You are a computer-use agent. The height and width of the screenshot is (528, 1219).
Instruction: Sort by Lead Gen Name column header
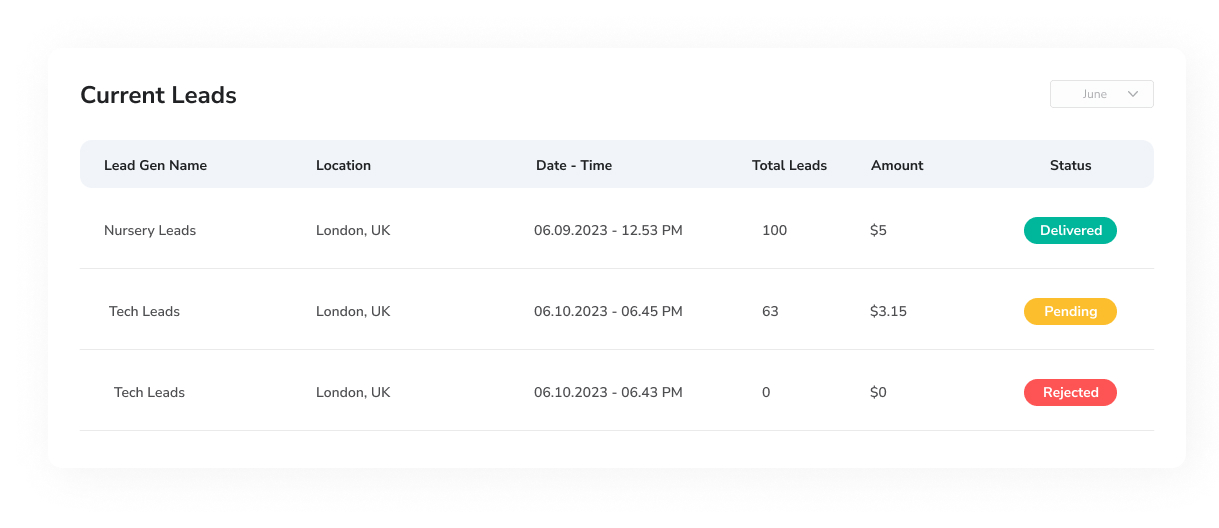155,165
